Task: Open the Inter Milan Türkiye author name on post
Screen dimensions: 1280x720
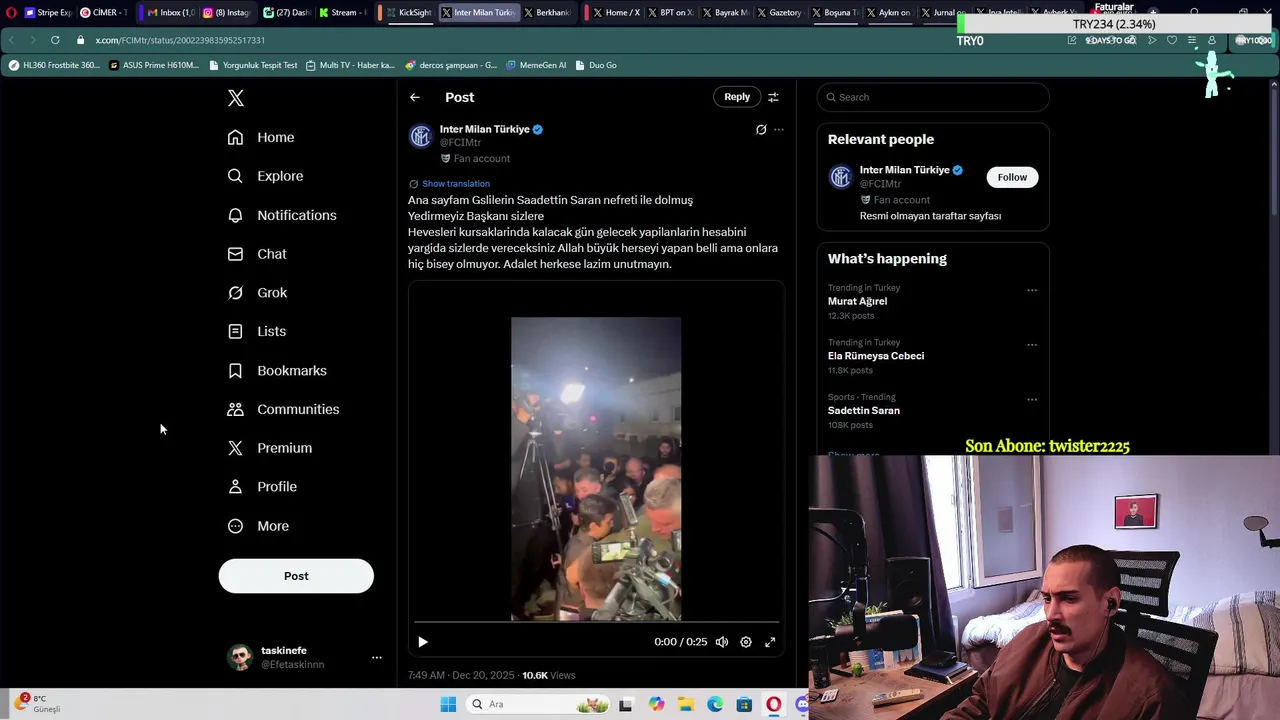Action: click(485, 129)
